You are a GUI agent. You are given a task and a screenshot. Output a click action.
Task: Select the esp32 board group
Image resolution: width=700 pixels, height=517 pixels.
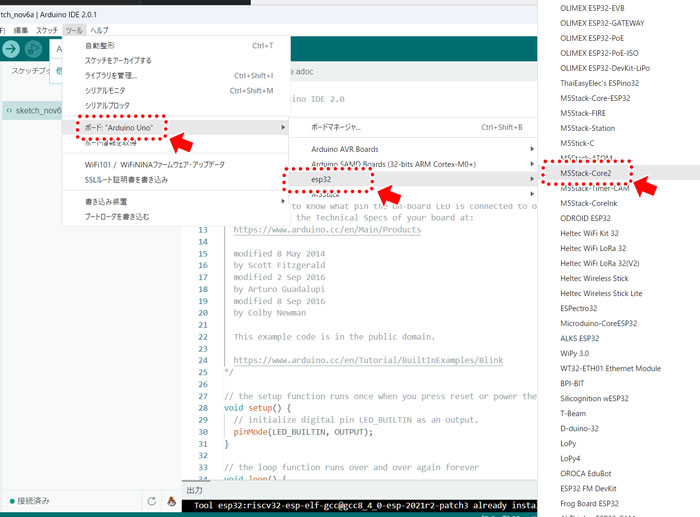click(413, 179)
